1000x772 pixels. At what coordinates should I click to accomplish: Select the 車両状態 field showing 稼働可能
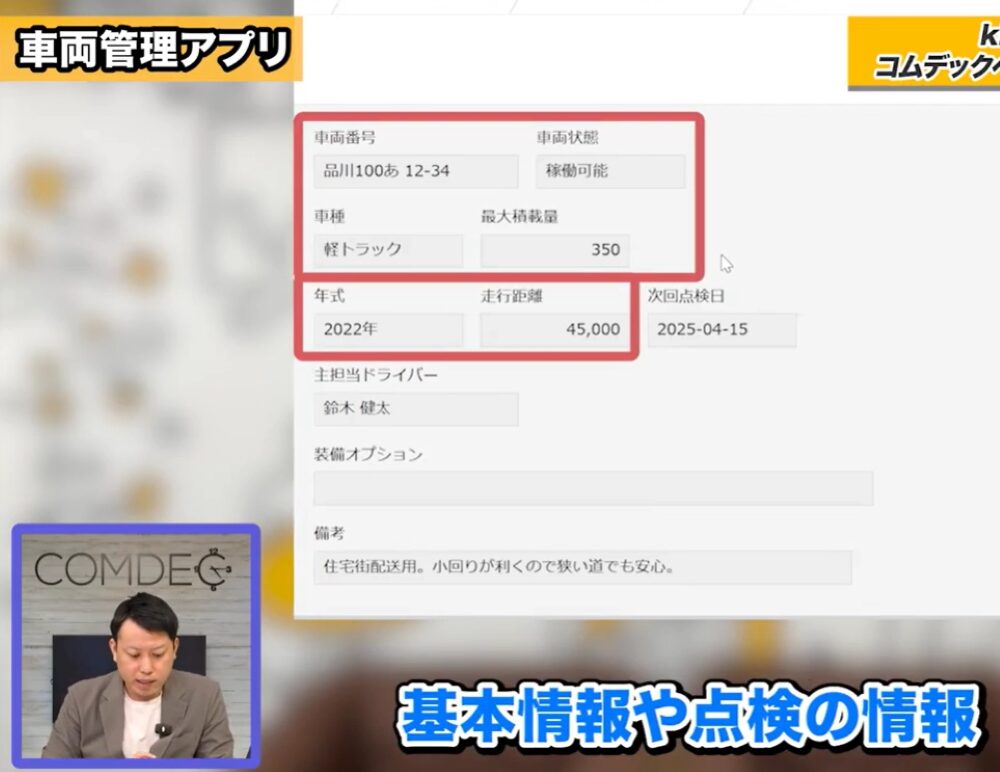point(610,171)
